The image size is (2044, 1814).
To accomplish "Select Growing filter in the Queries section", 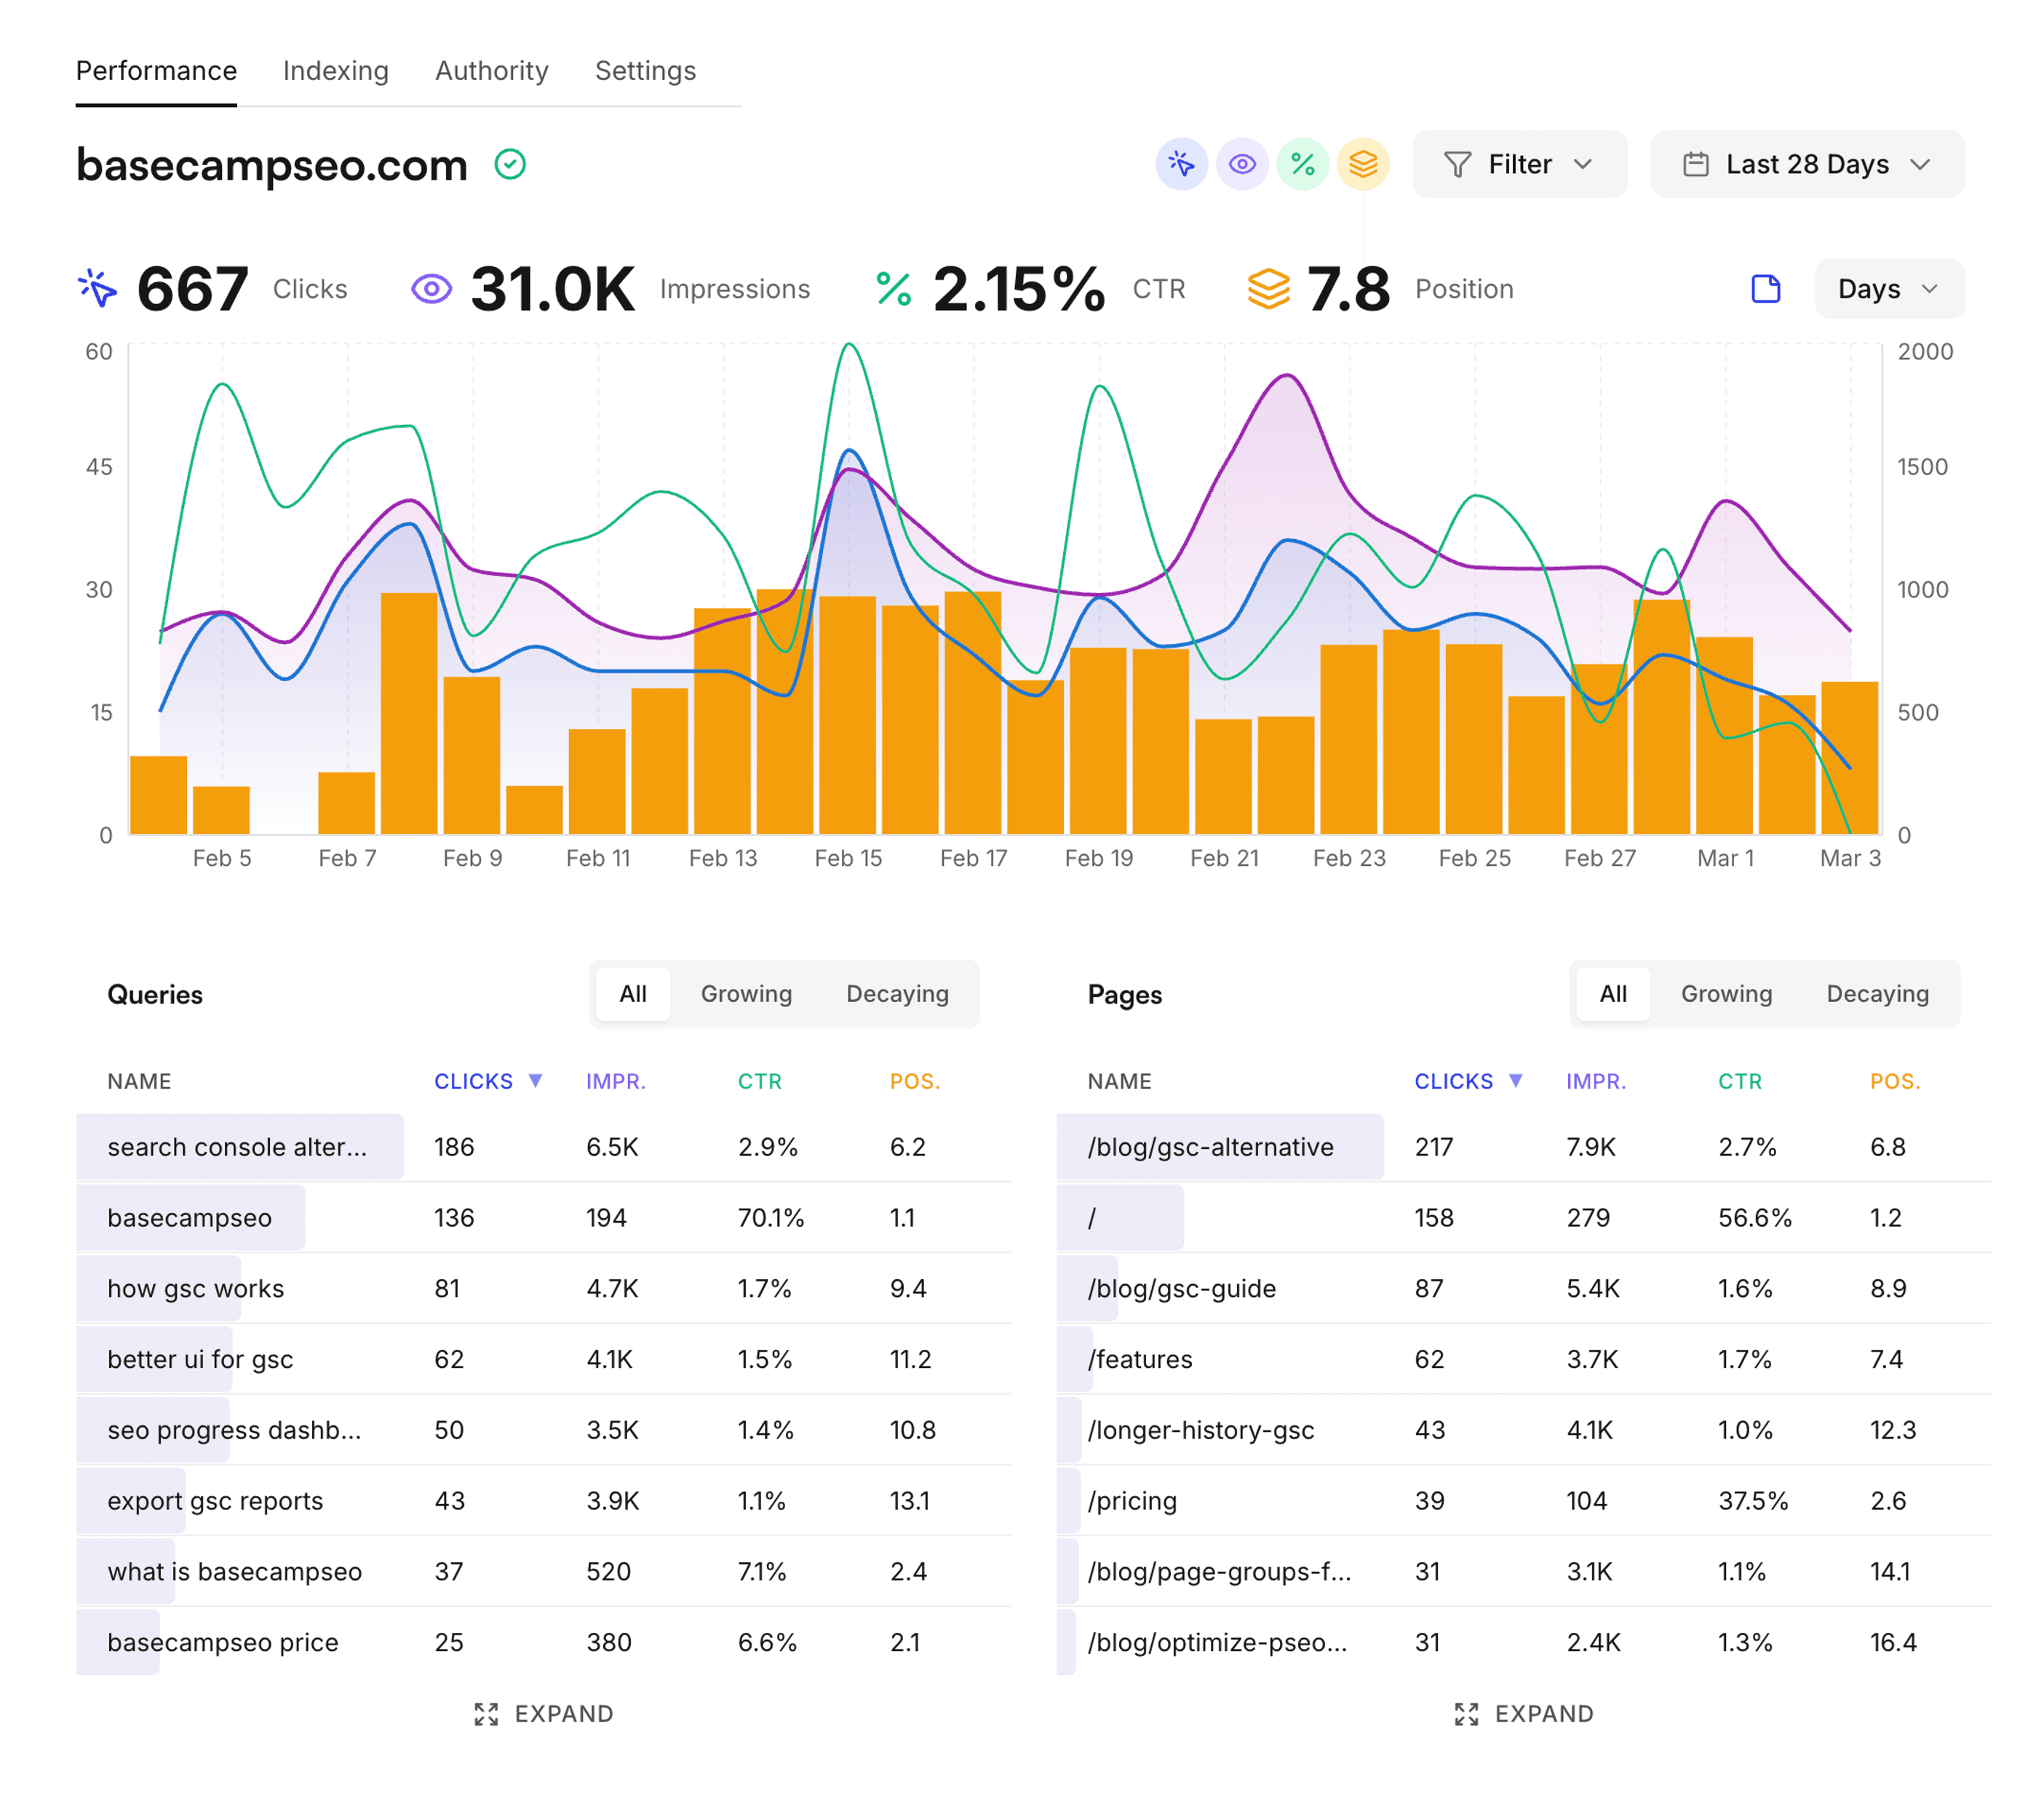I will 746,994.
